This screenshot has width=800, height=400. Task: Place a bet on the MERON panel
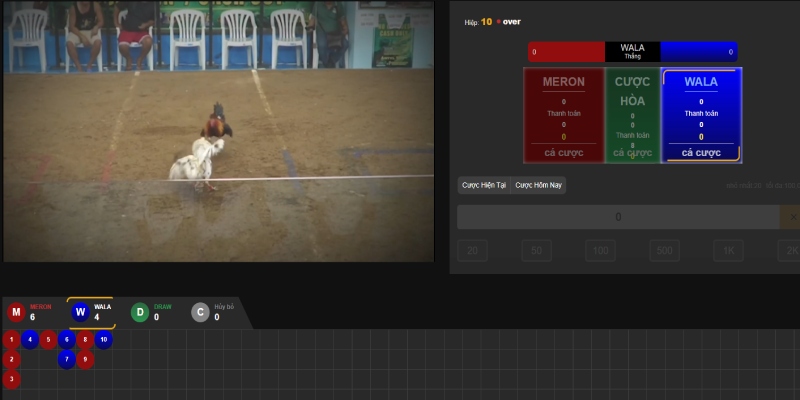[563, 115]
